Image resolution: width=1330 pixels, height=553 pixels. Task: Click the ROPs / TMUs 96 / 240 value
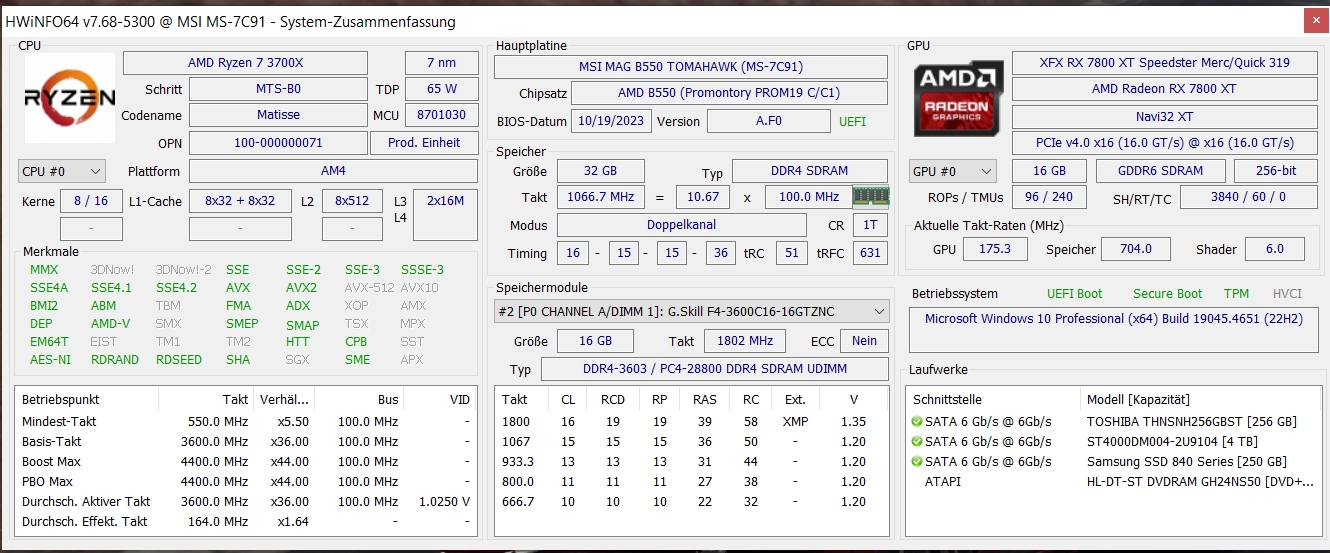tap(1049, 197)
